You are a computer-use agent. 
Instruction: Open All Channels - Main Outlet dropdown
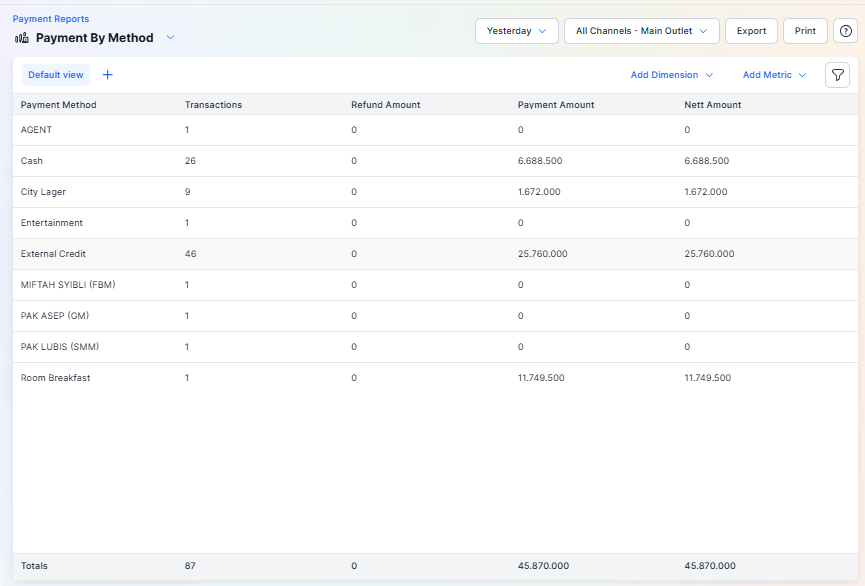(x=641, y=31)
